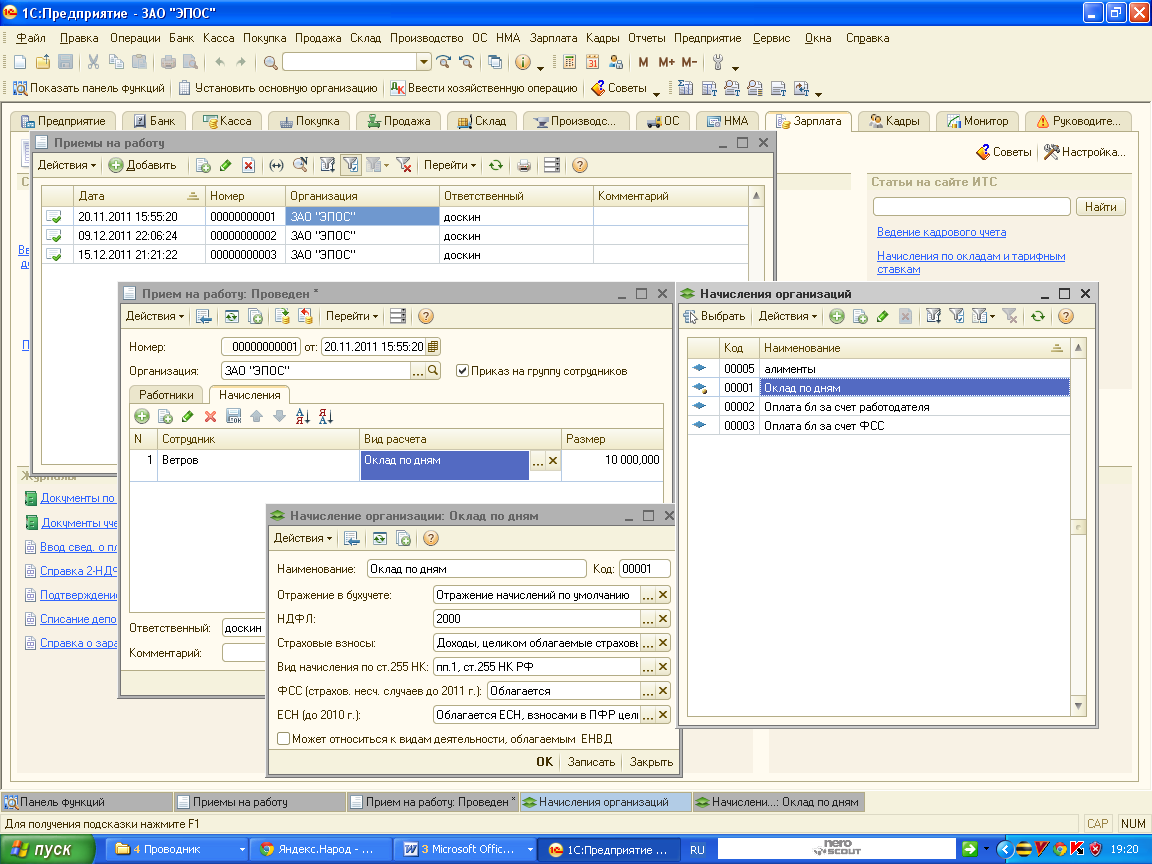The width and height of the screenshot is (1152, 864).
Task: Click ИТС site search input field
Action: [971, 207]
